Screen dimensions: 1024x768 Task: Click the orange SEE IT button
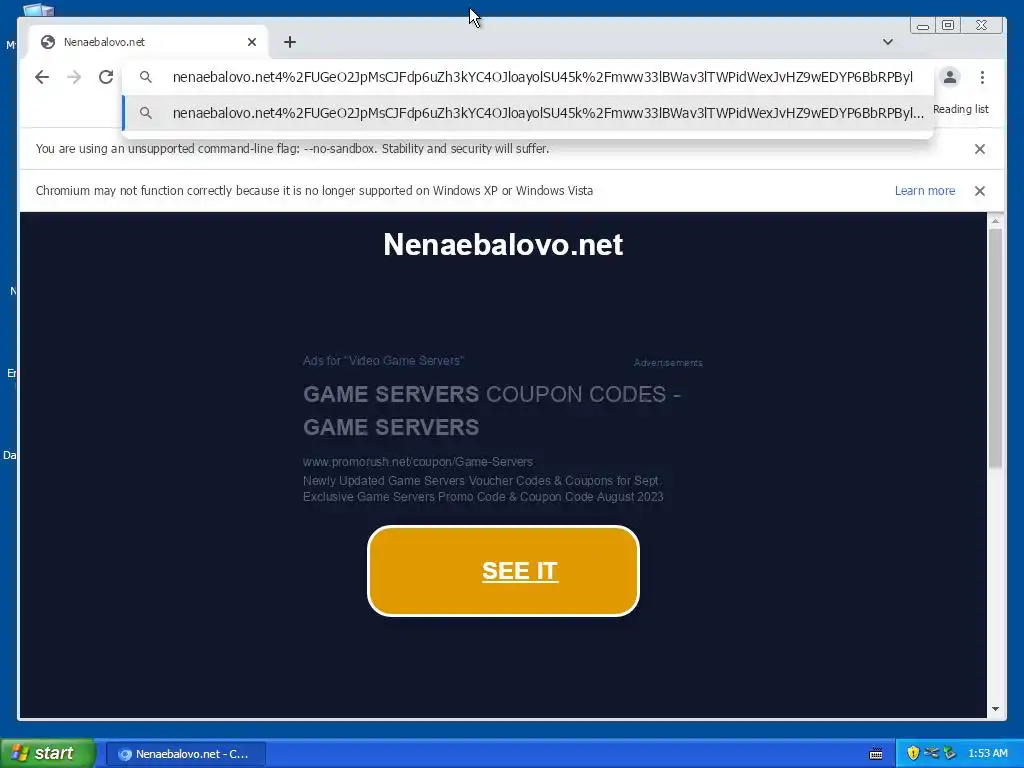pyautogui.click(x=503, y=571)
